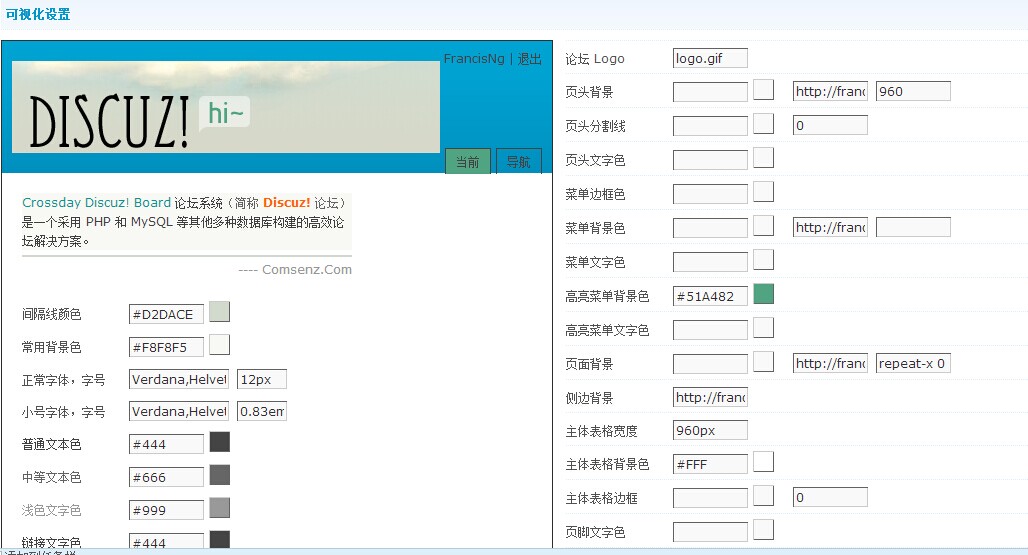Edit the 页头文字色 color field

click(x=710, y=160)
